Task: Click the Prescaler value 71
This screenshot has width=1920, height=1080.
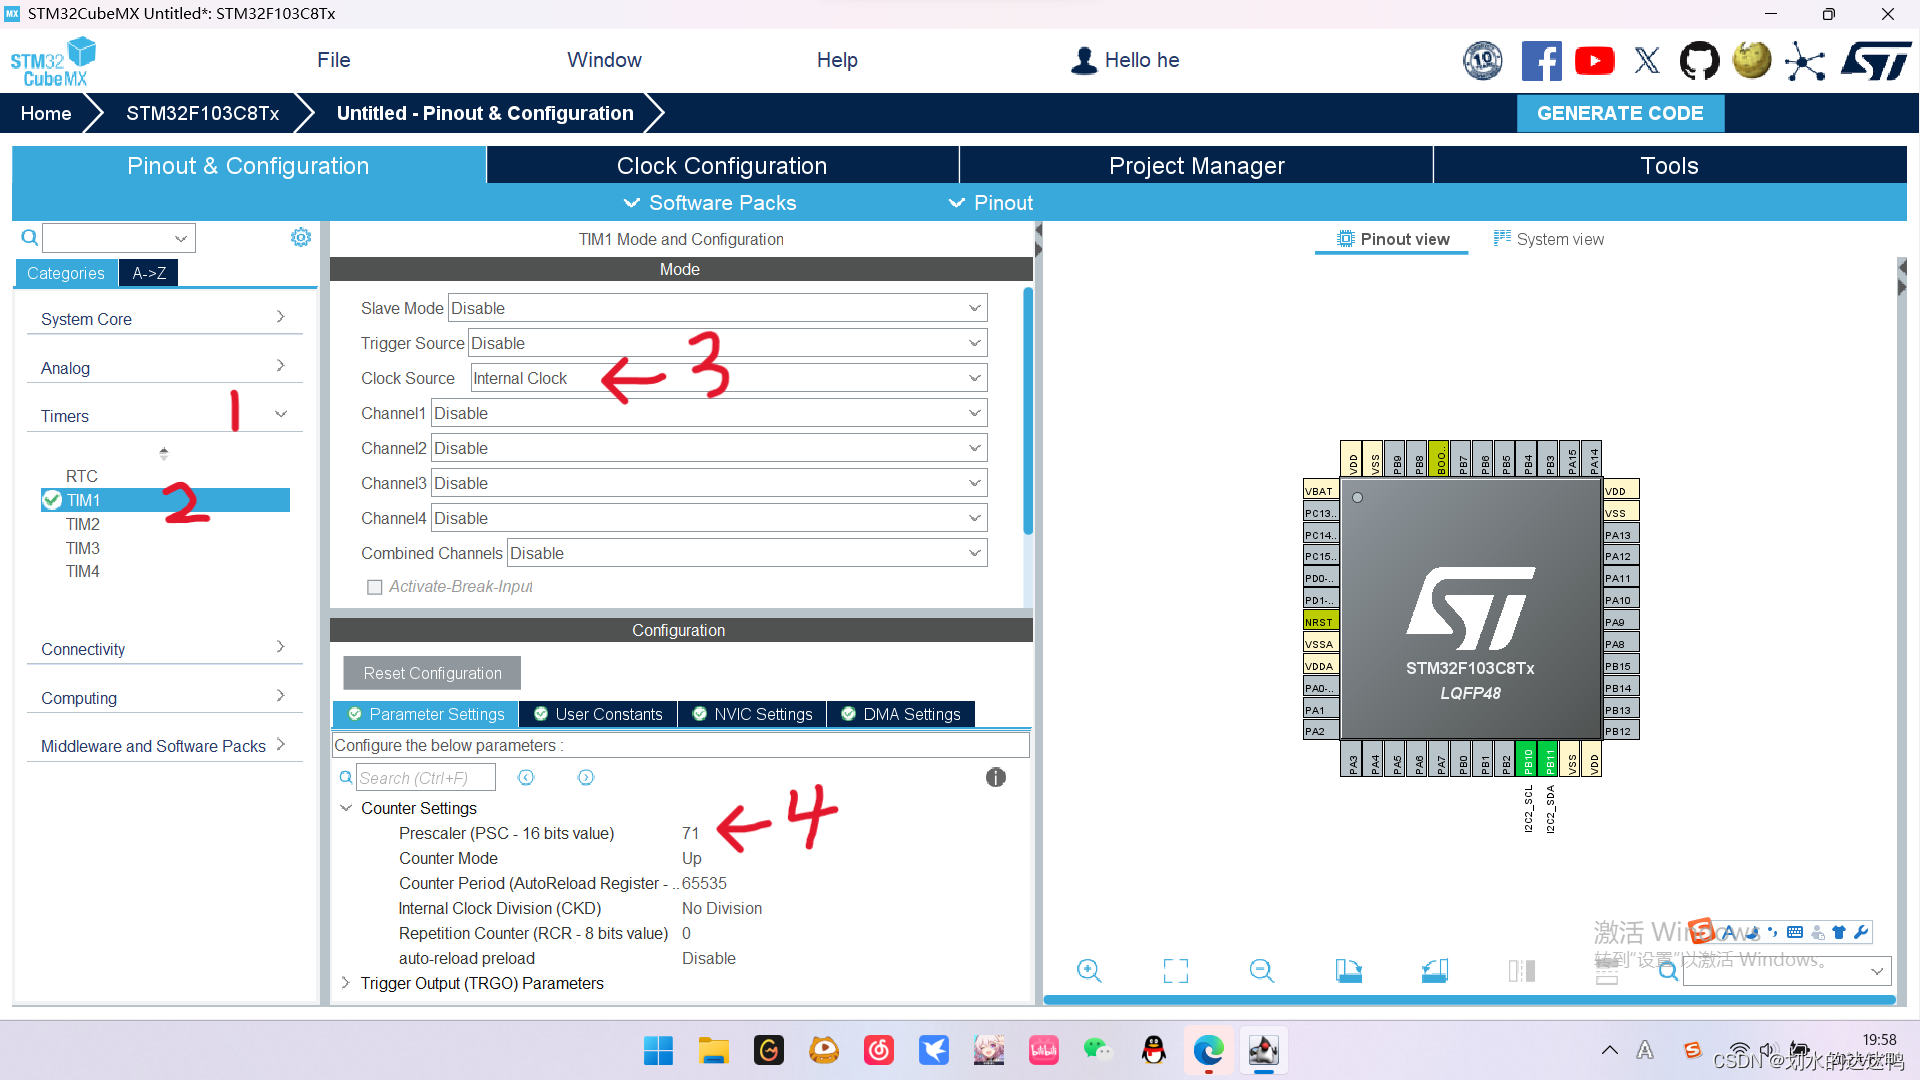Action: tap(690, 833)
